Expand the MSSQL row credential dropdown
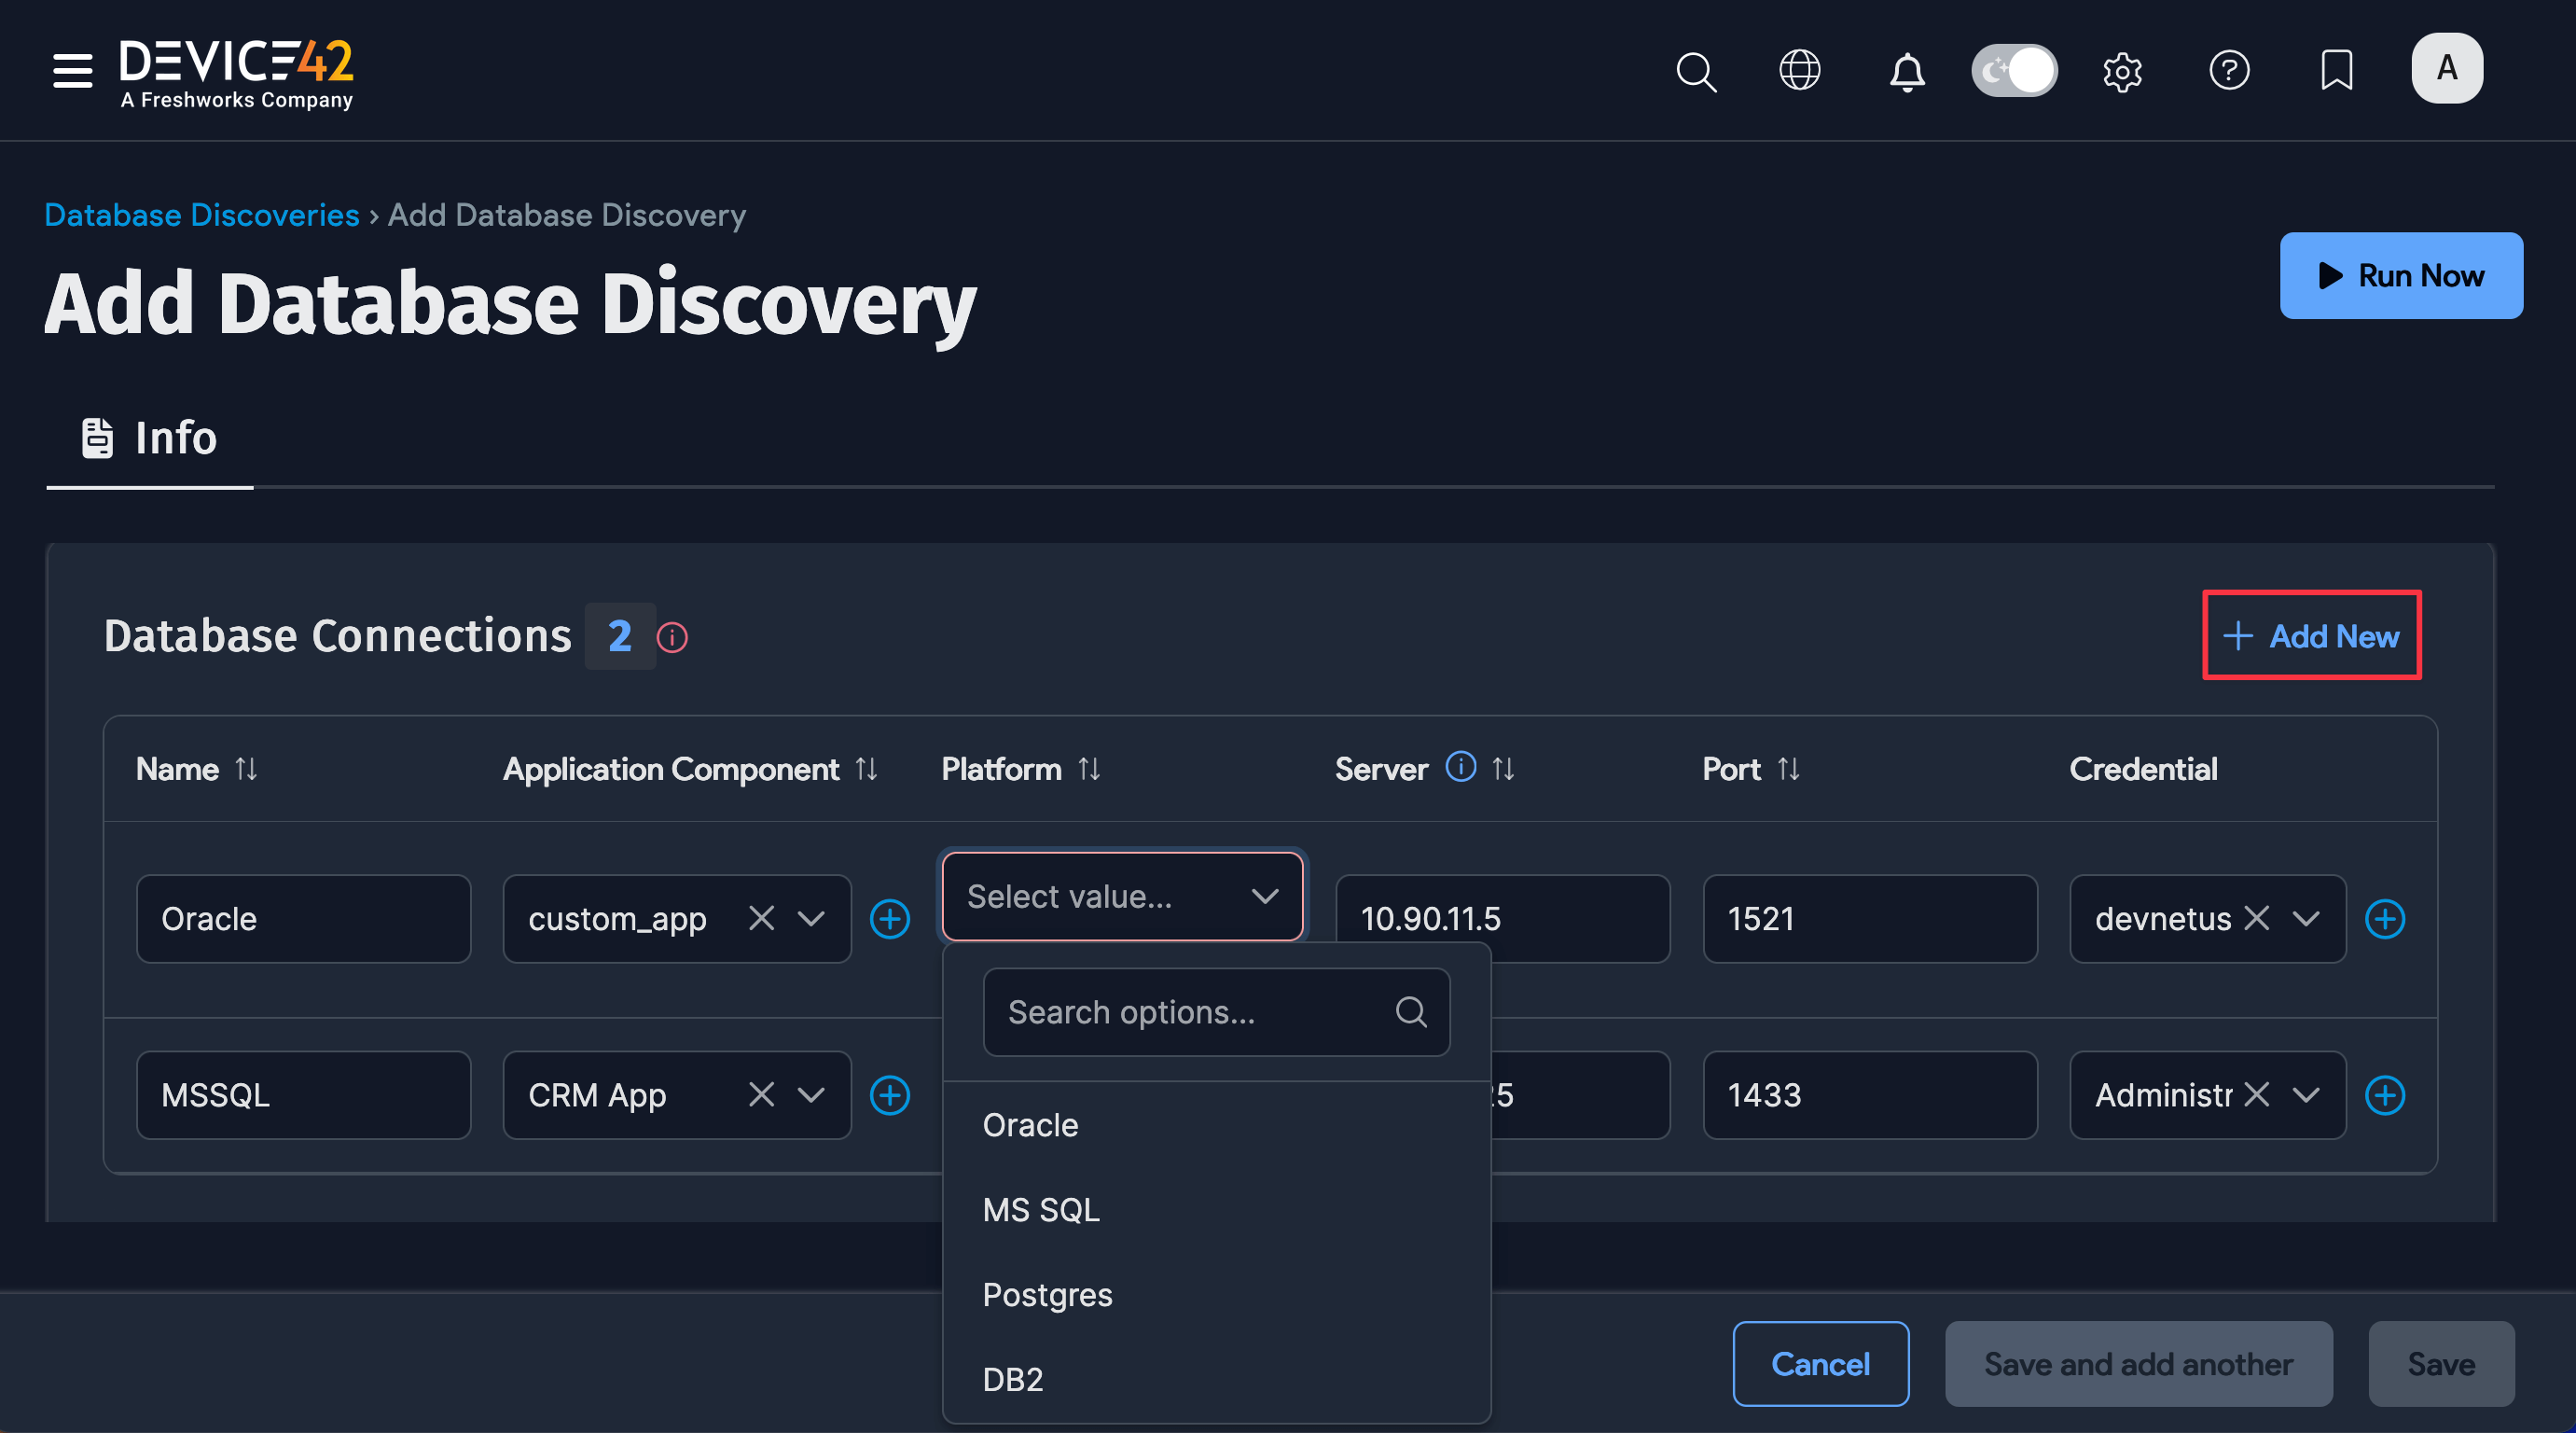This screenshot has width=2576, height=1433. [x=2308, y=1095]
